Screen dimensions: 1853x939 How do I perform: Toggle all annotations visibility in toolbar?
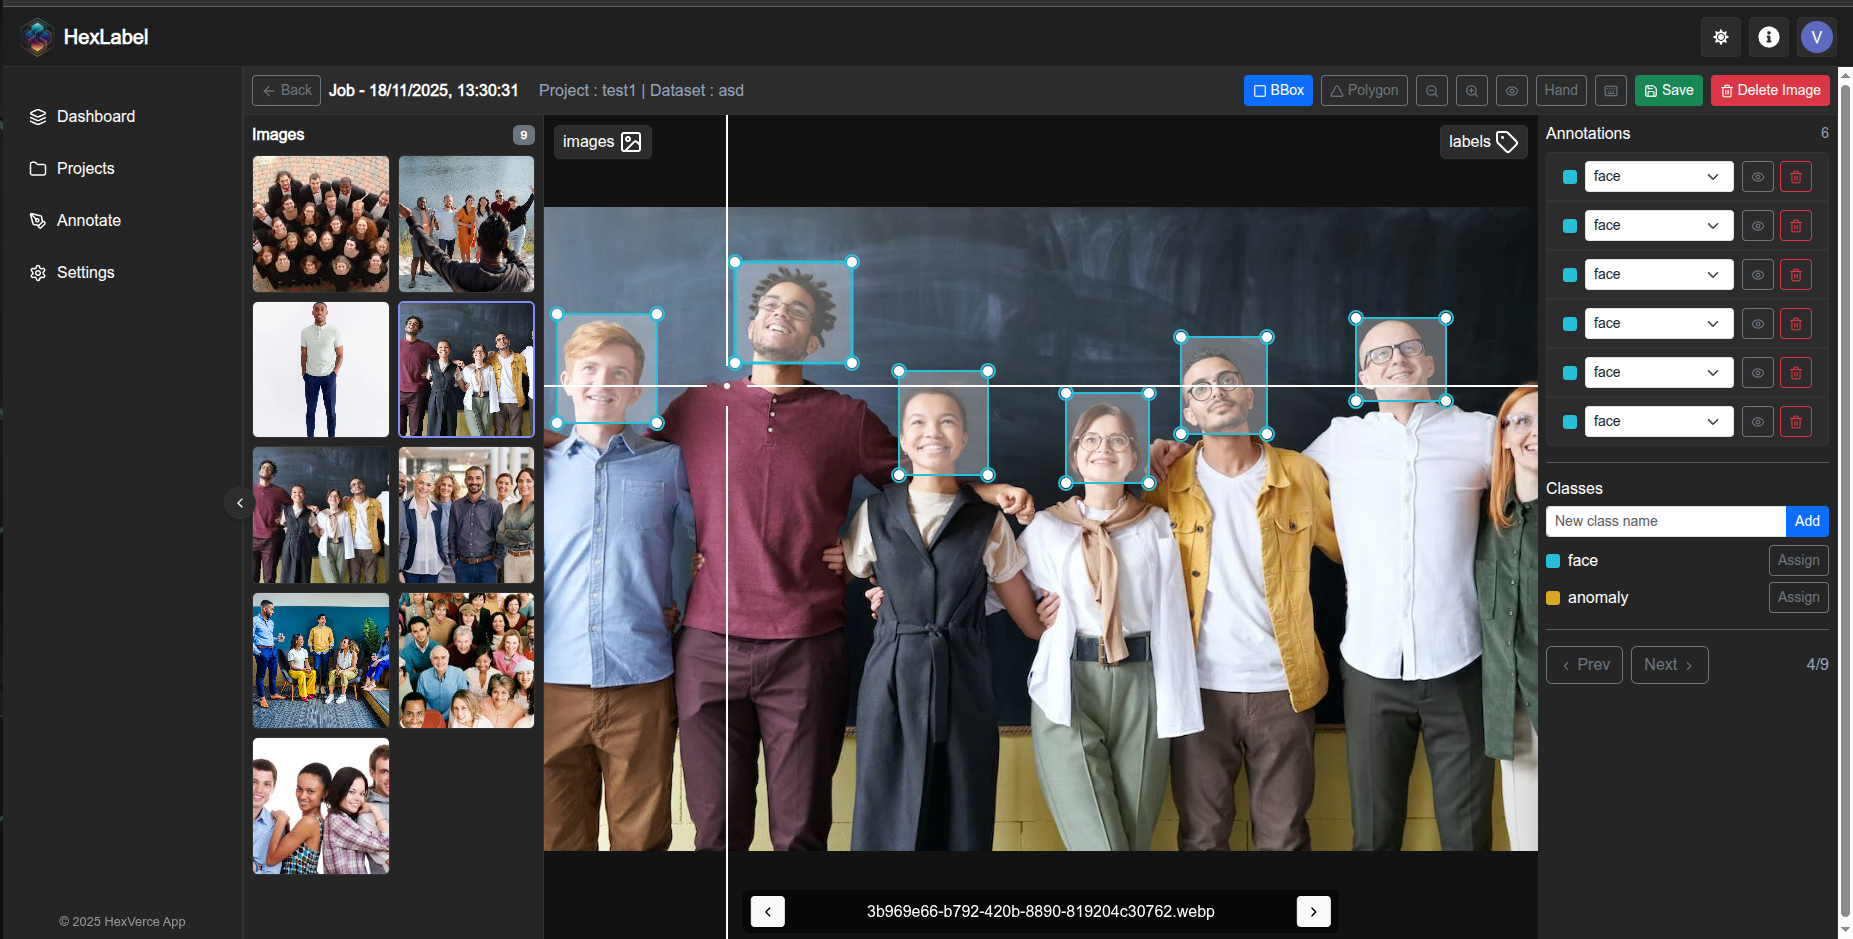[1512, 91]
